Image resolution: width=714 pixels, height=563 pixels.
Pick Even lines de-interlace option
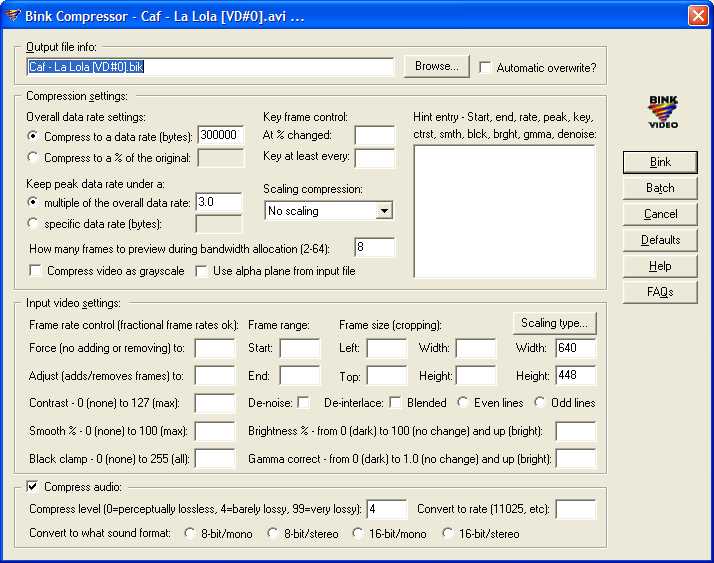click(464, 403)
